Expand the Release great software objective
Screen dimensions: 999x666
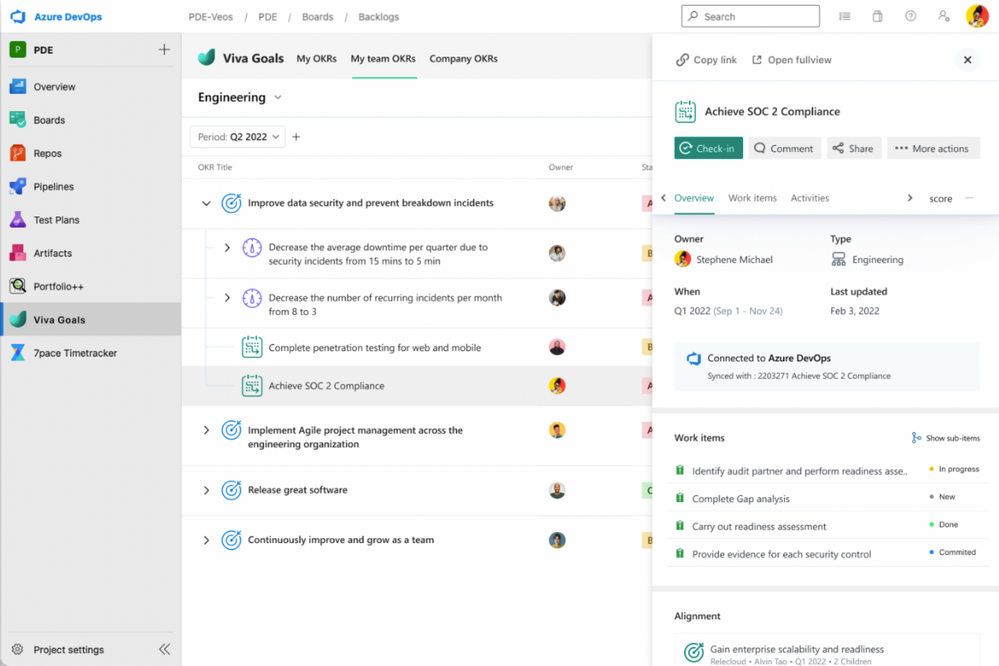click(x=205, y=490)
